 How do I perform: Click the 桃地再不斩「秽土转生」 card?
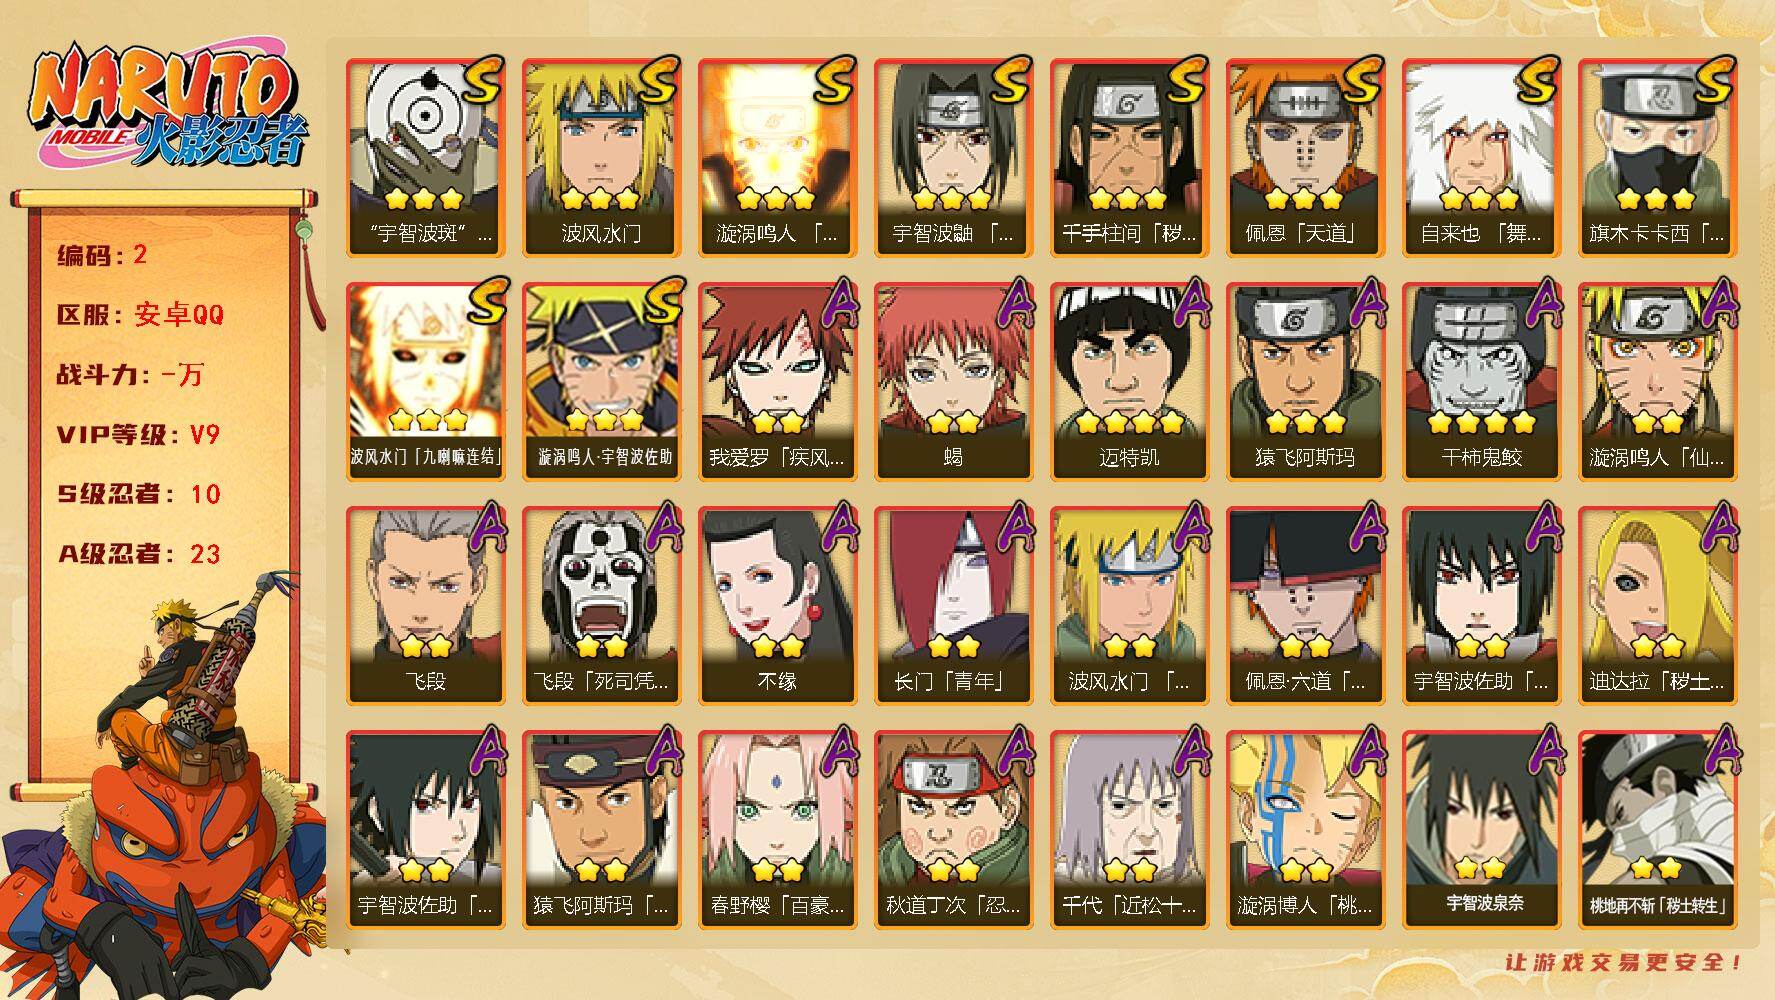click(x=1657, y=829)
